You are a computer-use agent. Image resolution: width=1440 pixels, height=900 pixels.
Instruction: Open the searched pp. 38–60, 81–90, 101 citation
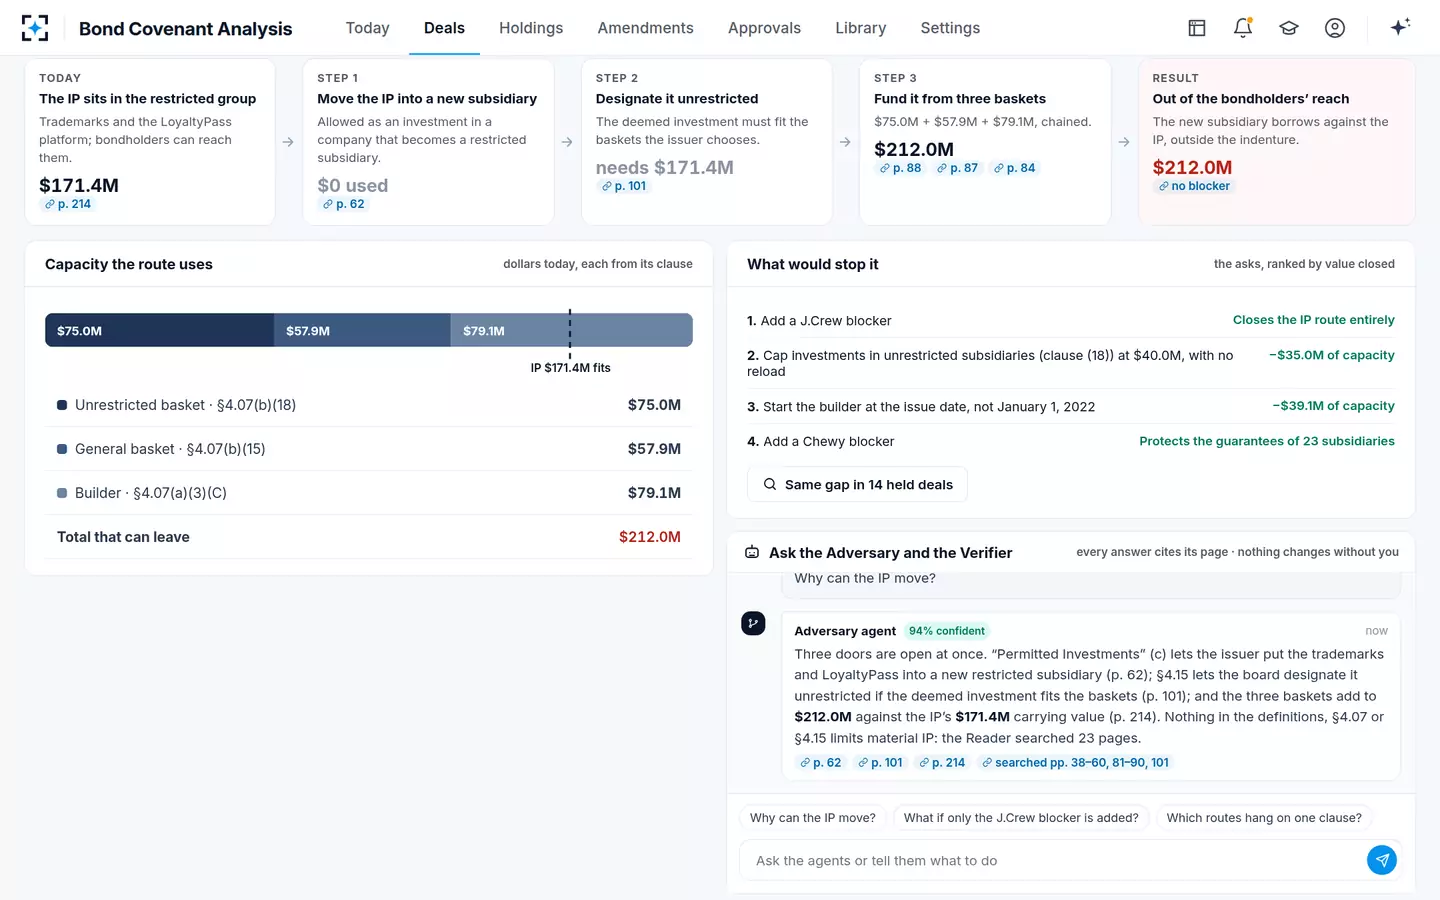tap(1075, 762)
